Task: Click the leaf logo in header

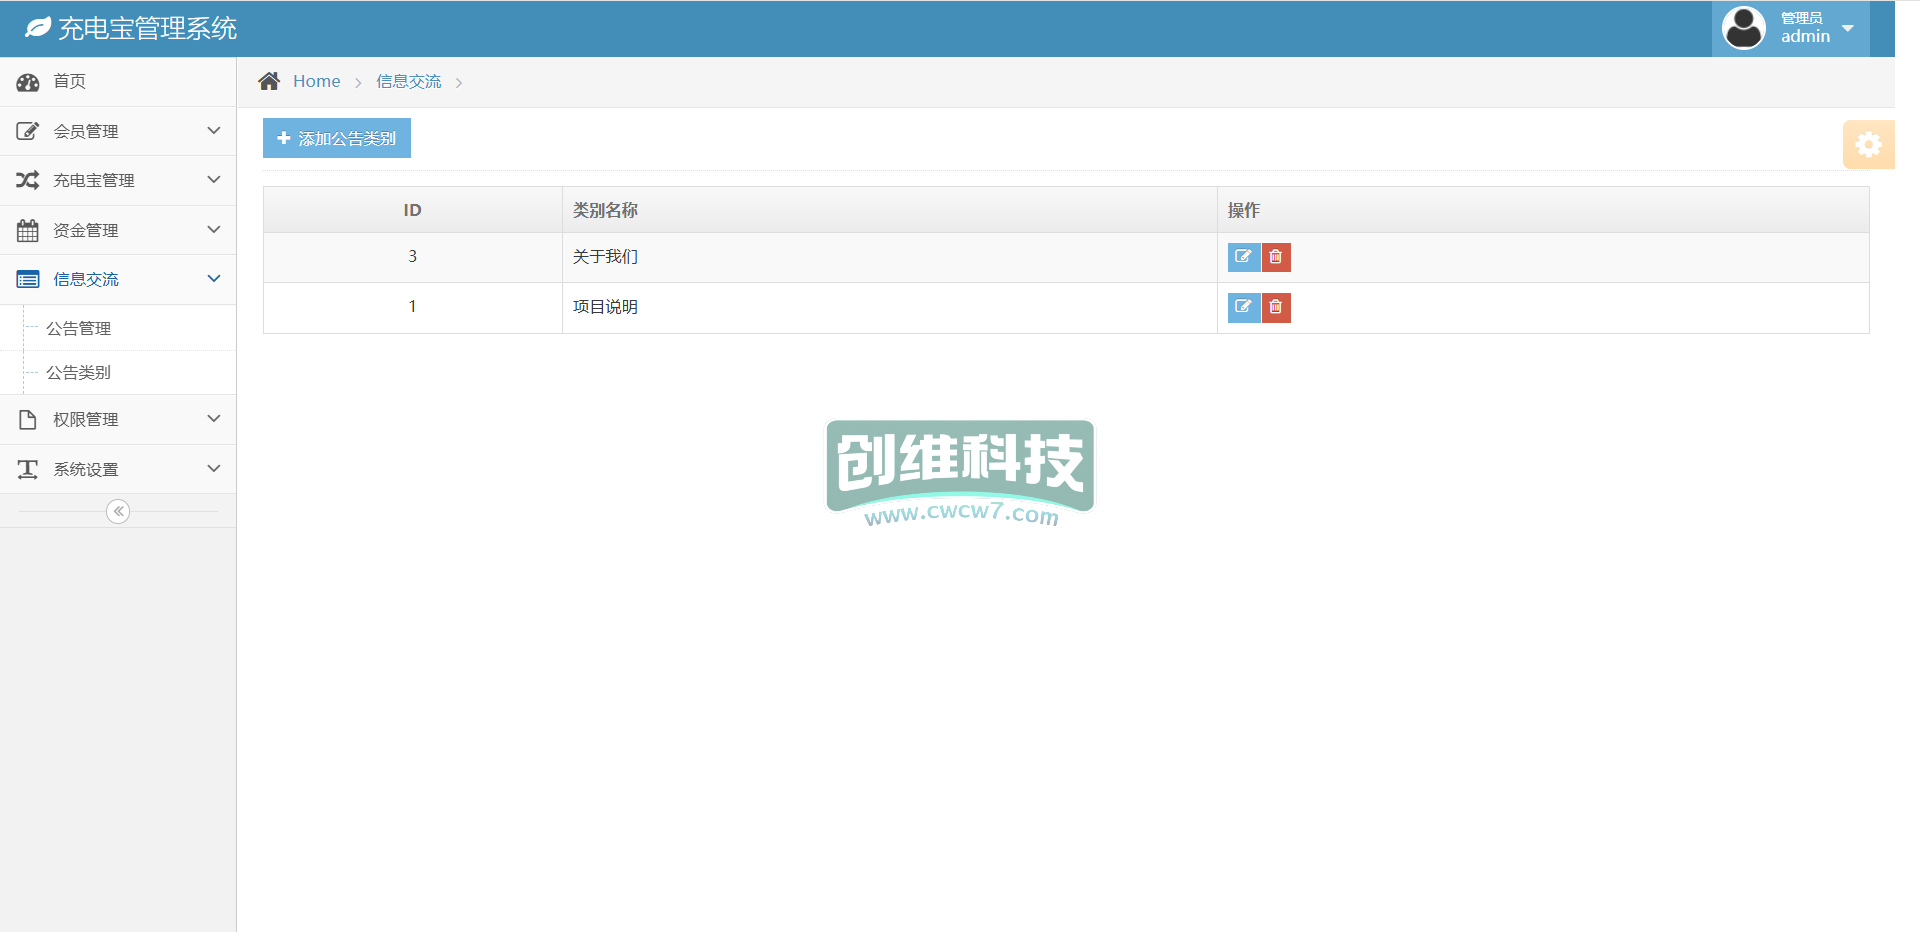Action: click(37, 28)
